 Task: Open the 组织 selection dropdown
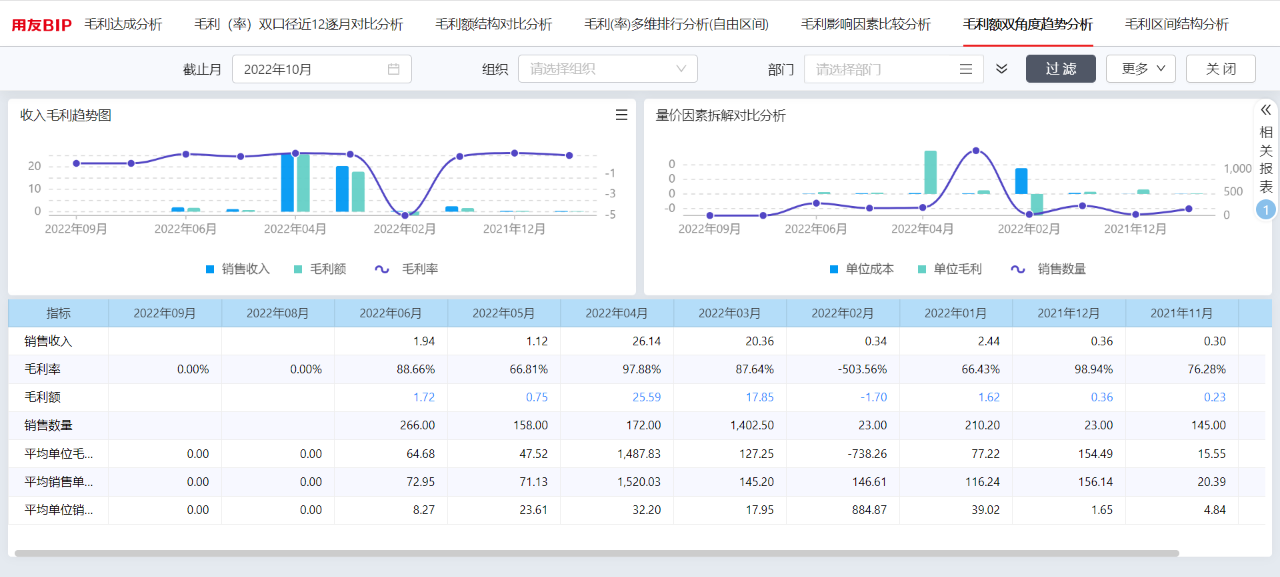pyautogui.click(x=608, y=69)
